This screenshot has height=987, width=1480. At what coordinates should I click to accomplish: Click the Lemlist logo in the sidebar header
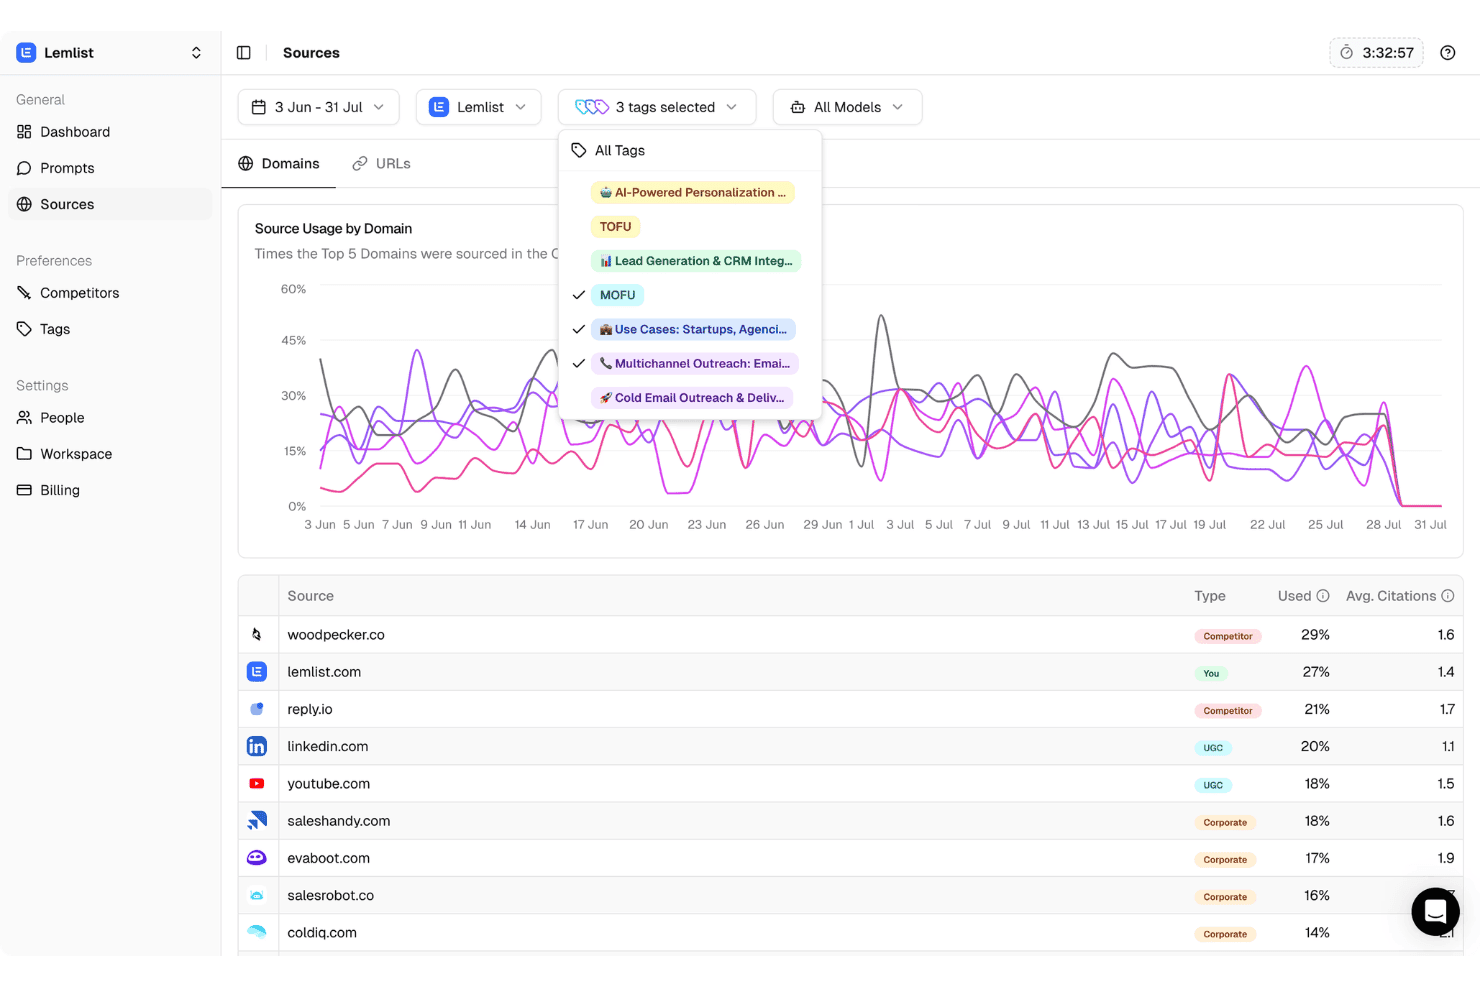[26, 53]
